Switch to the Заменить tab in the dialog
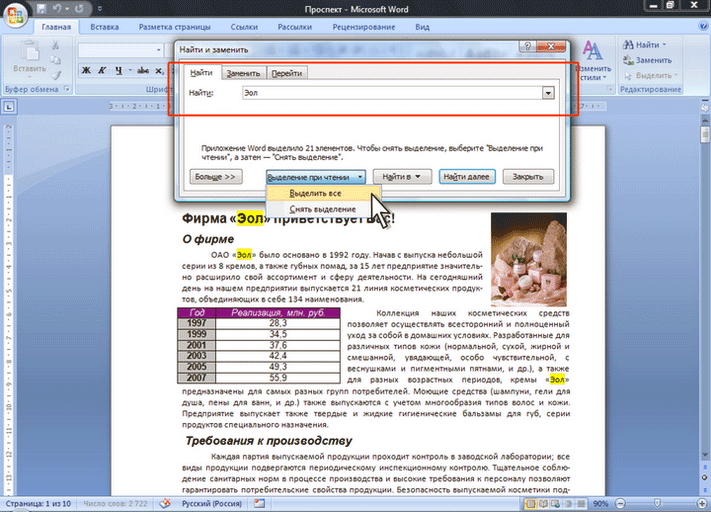 [243, 73]
